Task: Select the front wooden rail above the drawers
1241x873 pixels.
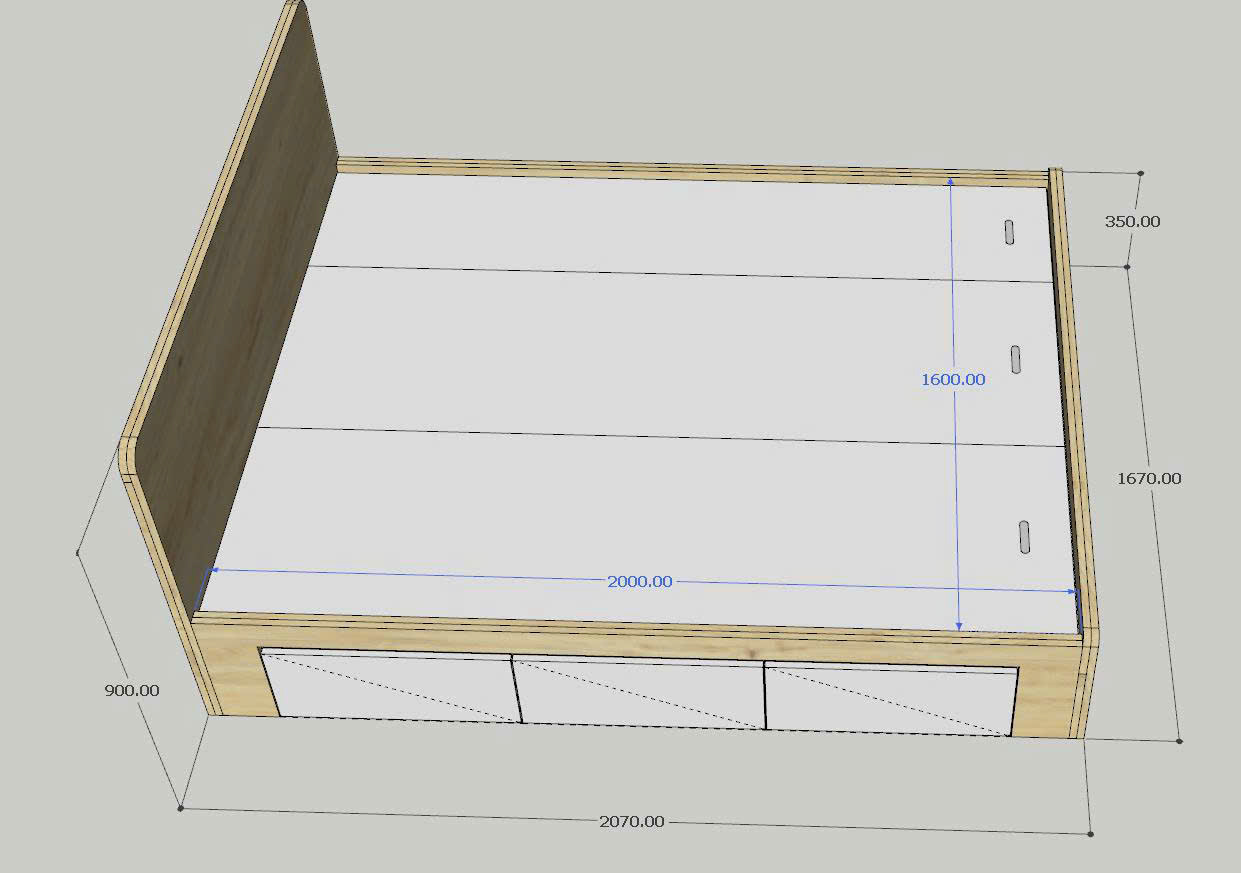Action: (640, 637)
